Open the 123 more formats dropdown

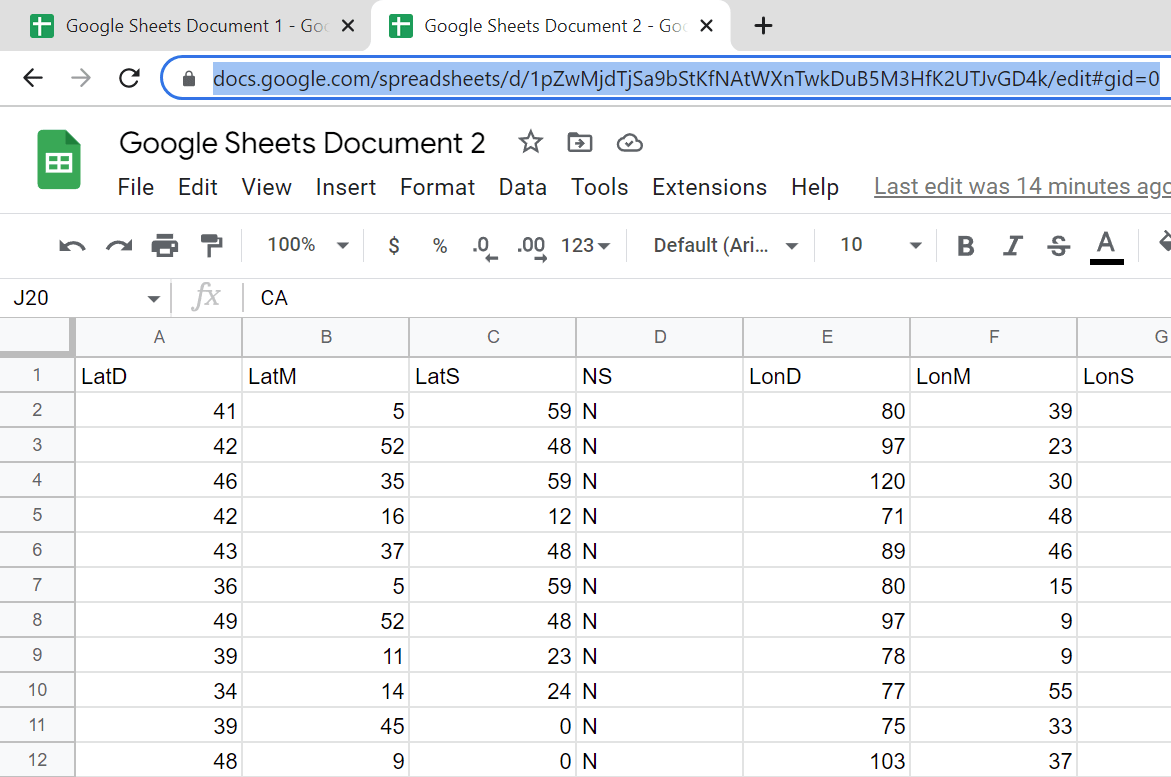[x=585, y=245]
